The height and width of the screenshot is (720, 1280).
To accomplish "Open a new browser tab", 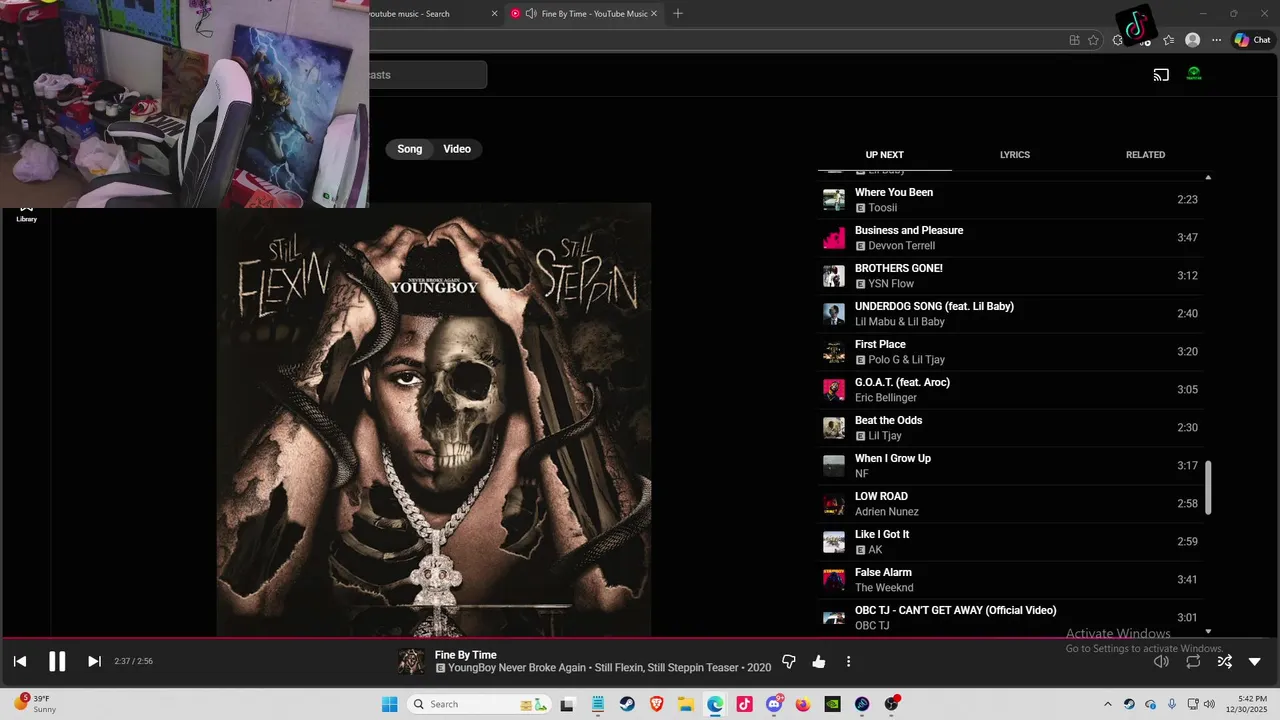I will point(678,14).
